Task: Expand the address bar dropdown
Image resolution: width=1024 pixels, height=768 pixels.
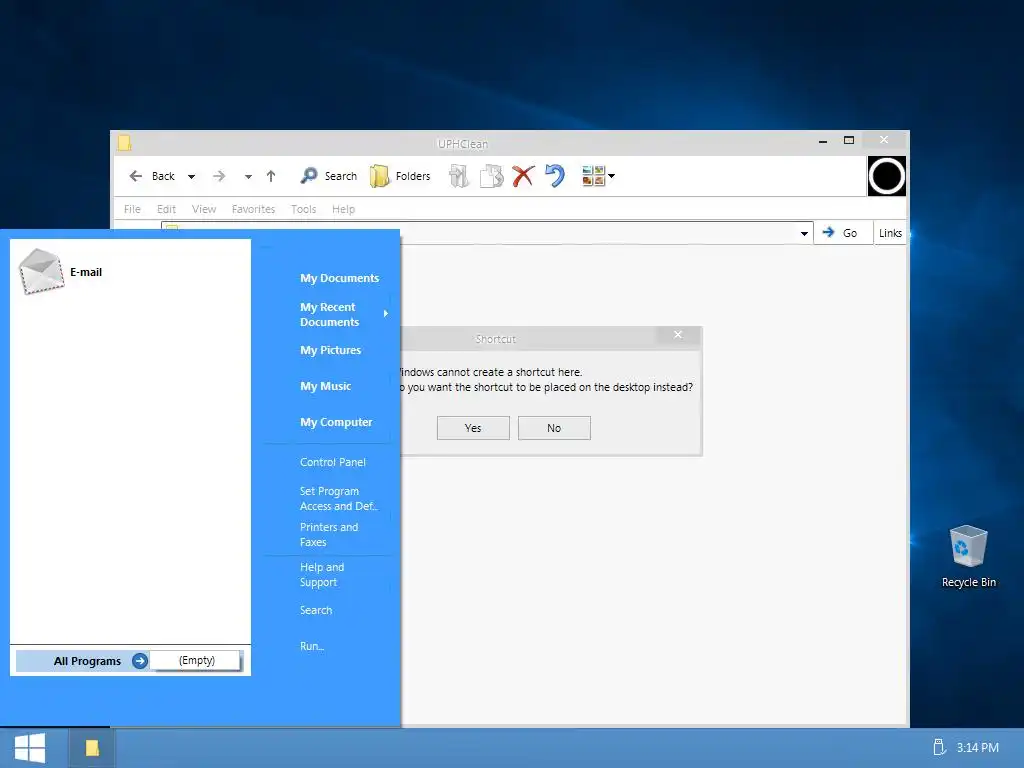Action: [804, 233]
